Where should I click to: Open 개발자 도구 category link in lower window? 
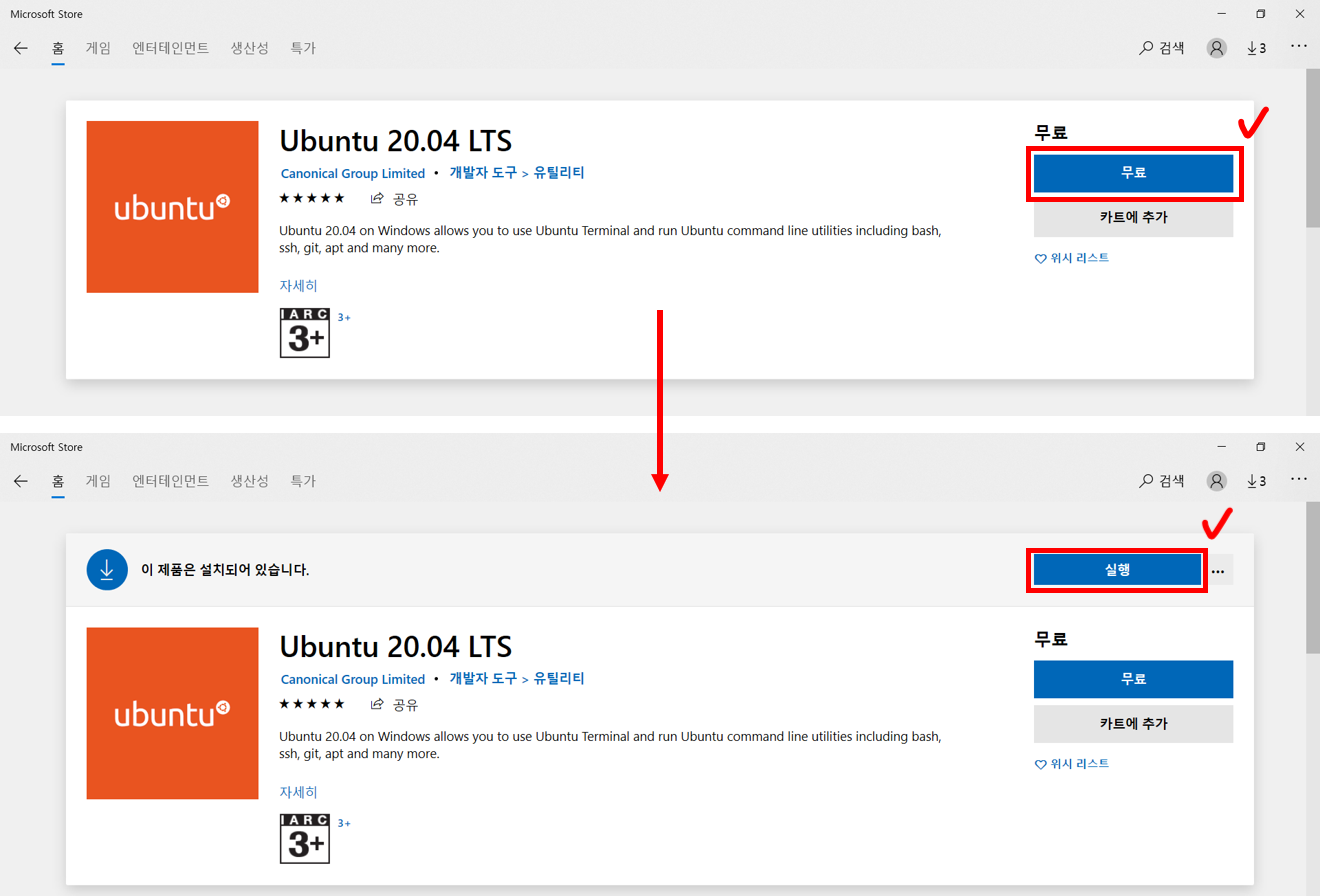coord(483,679)
